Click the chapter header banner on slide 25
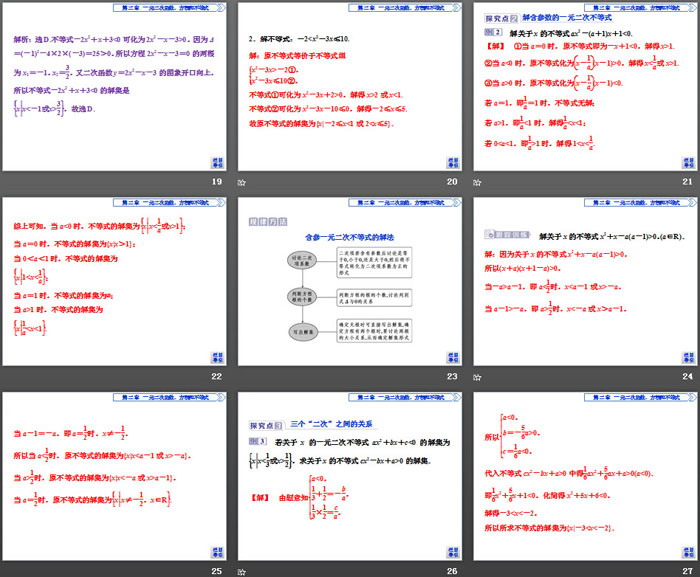The height and width of the screenshot is (577, 700). [169, 397]
